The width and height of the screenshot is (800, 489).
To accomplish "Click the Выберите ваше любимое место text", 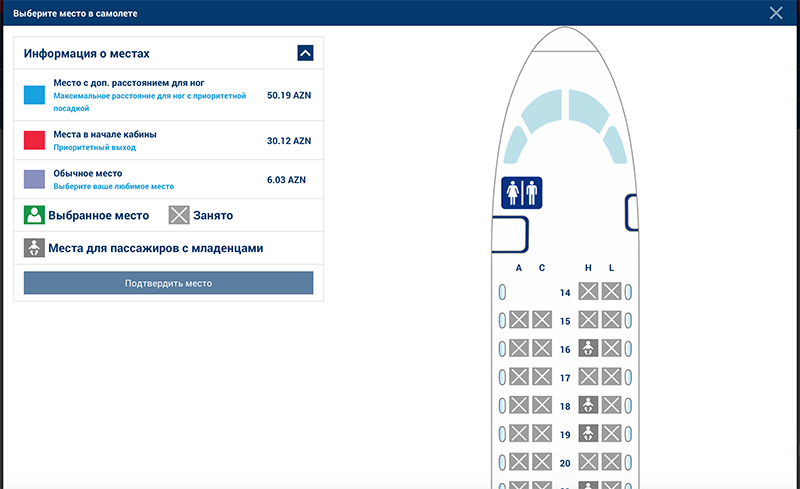I will (113, 186).
